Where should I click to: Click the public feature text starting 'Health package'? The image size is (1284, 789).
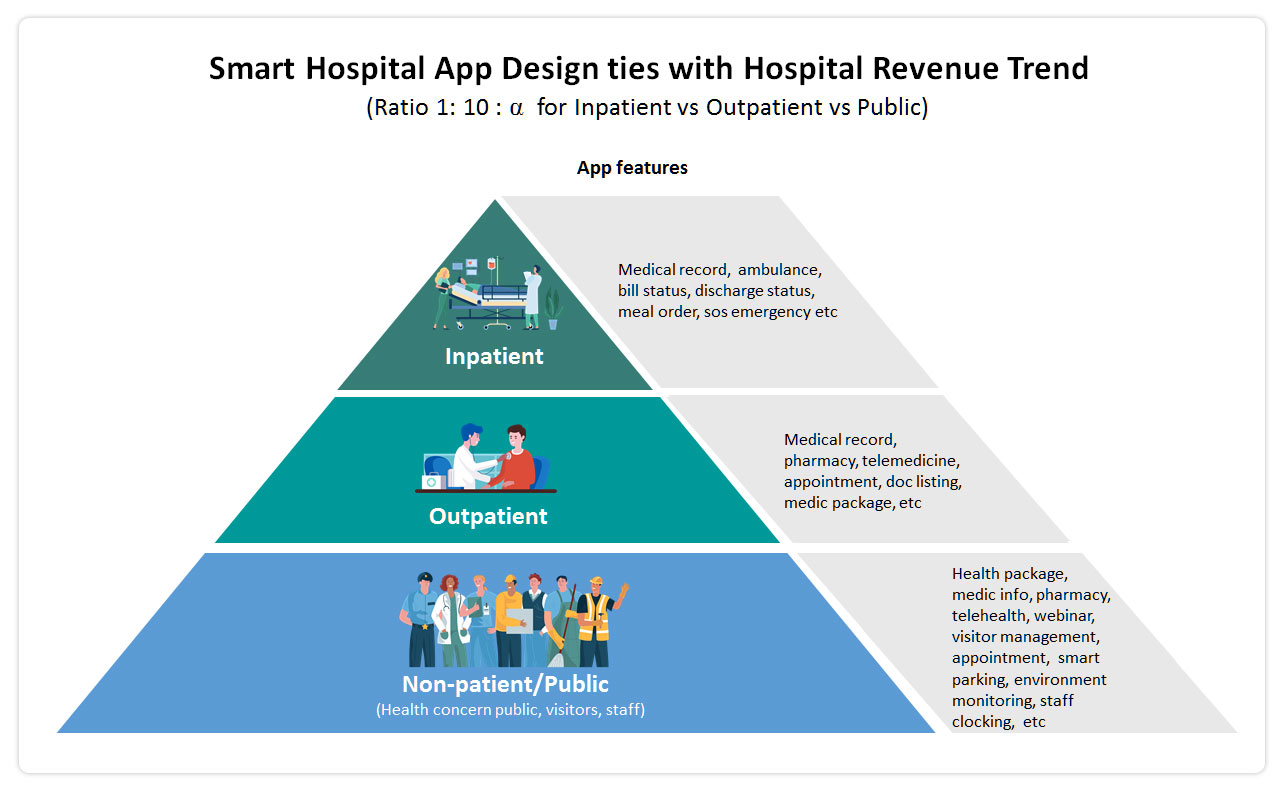coord(1031,647)
